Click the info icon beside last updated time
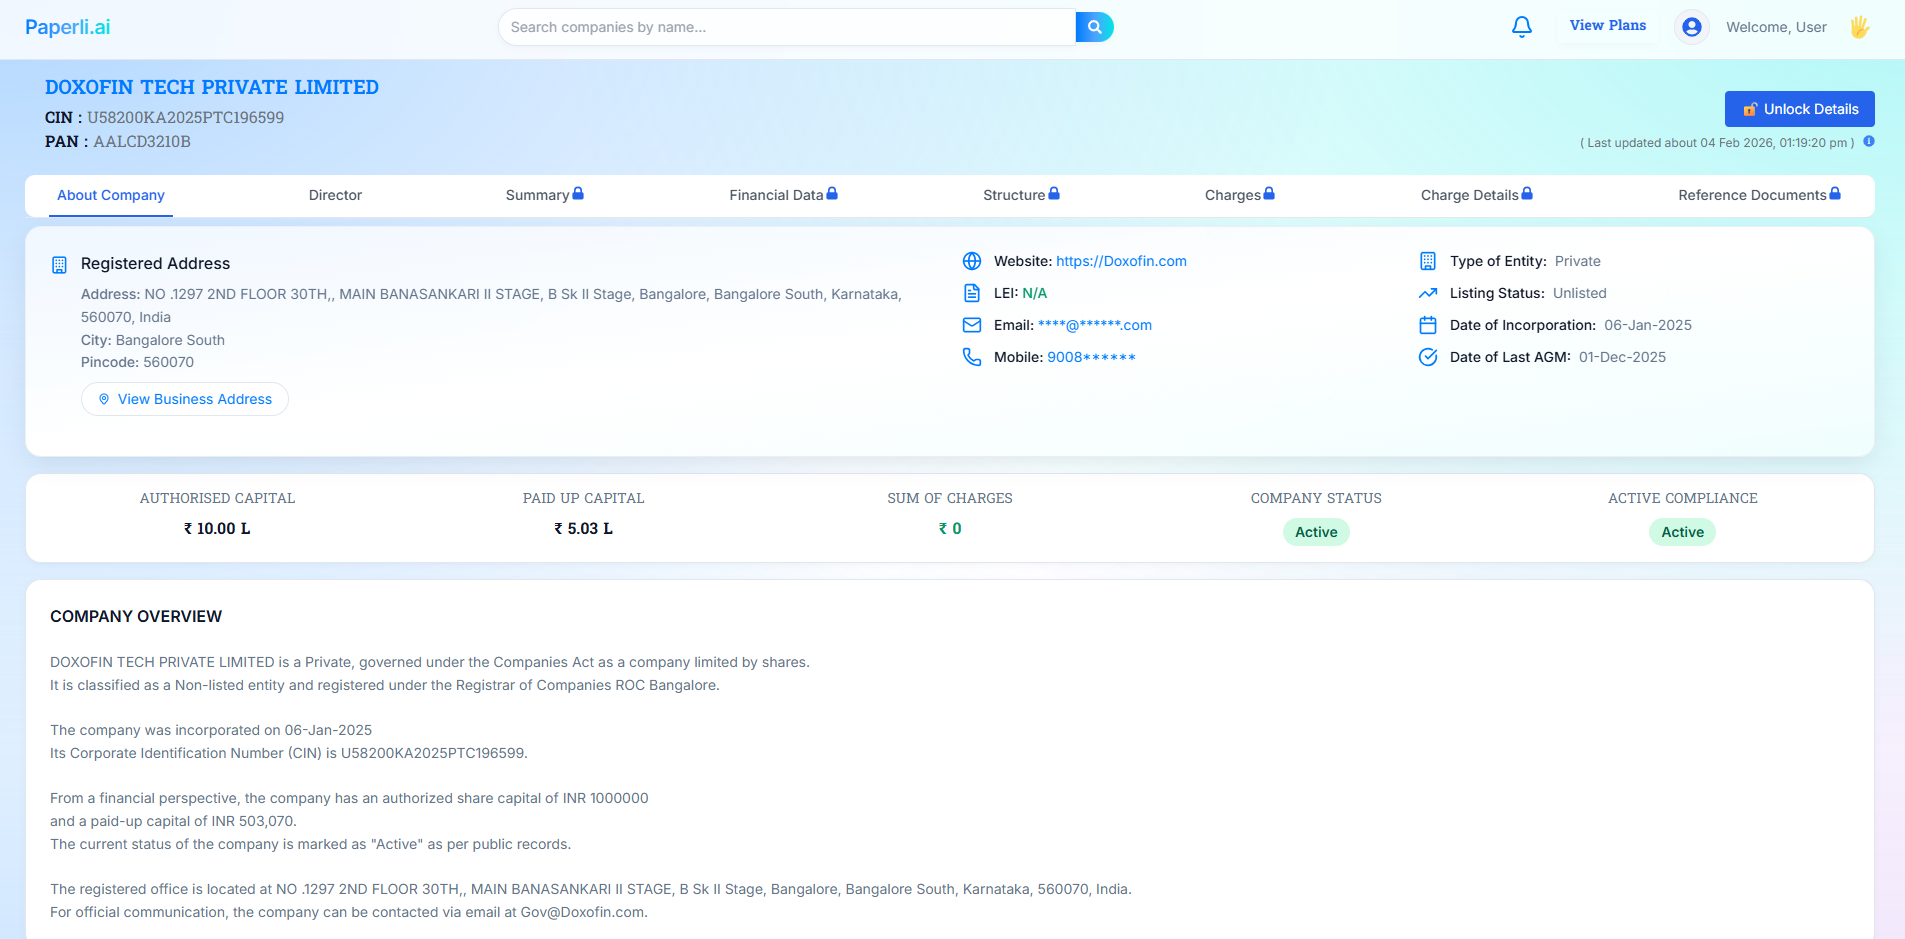Viewport: 1905px width, 939px height. tap(1871, 142)
